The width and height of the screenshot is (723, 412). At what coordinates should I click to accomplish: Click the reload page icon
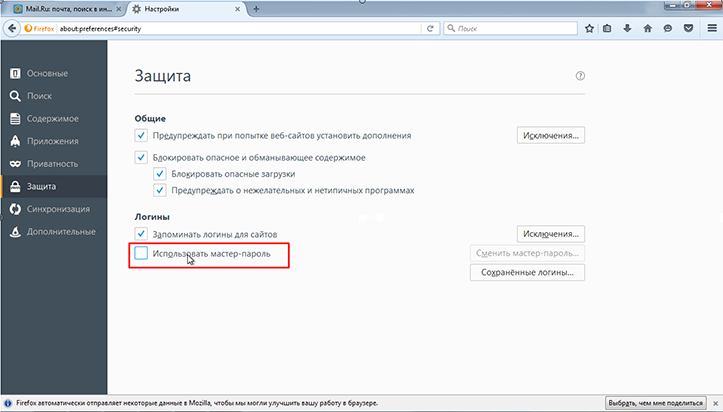pyautogui.click(x=430, y=28)
